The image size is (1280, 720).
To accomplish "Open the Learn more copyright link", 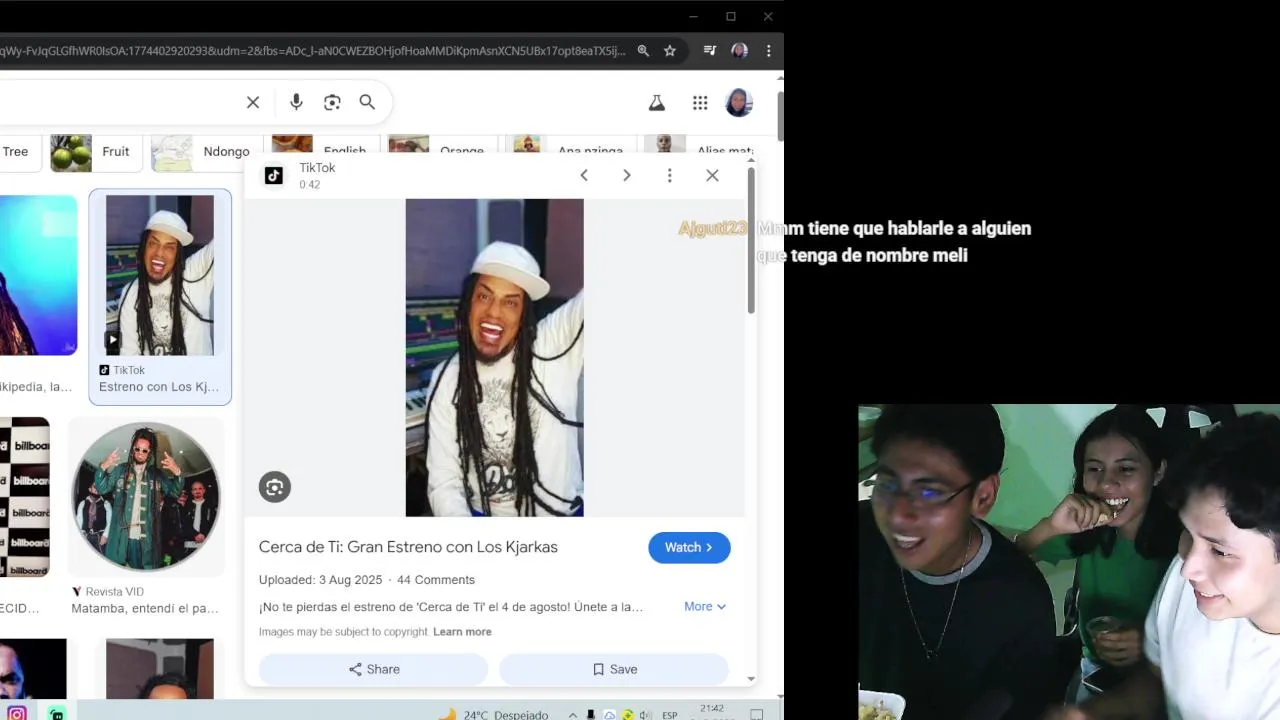I will [462, 632].
